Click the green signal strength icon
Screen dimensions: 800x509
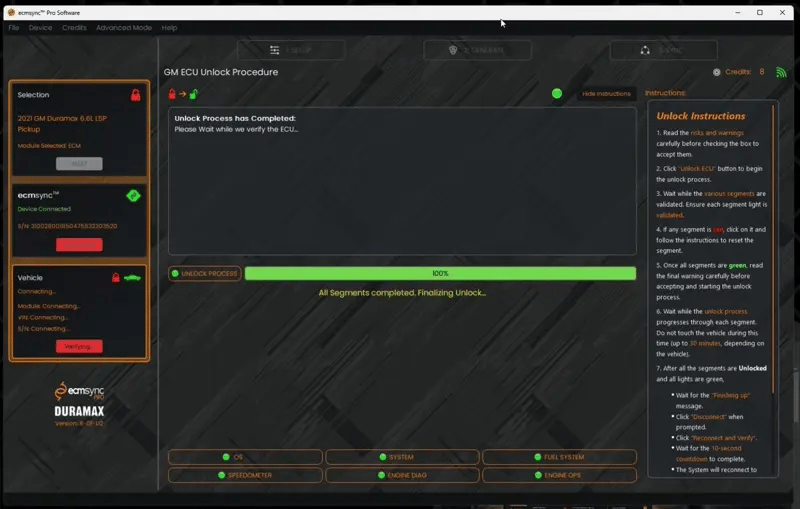pyautogui.click(x=781, y=72)
